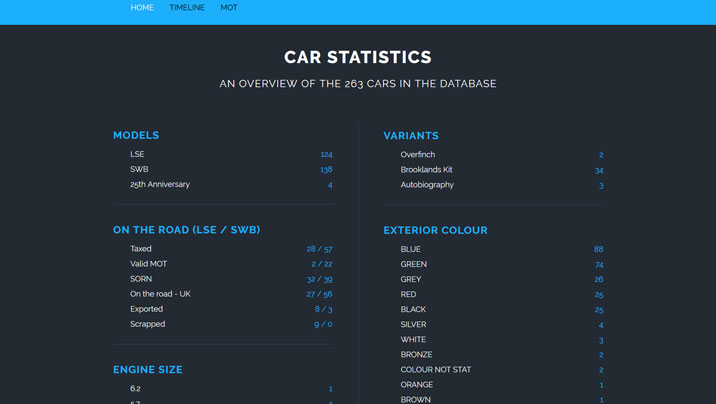The width and height of the screenshot is (716, 404).
Task: Click the LSE model count 124
Action: [x=326, y=155]
